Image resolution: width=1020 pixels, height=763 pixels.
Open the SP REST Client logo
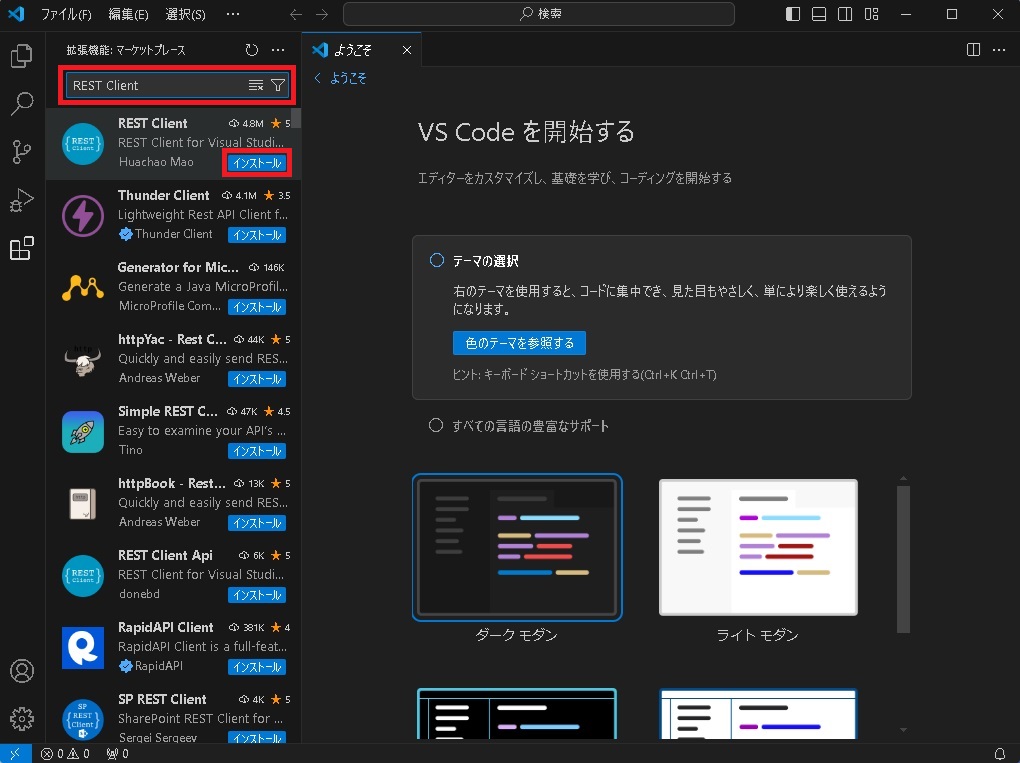pos(83,720)
